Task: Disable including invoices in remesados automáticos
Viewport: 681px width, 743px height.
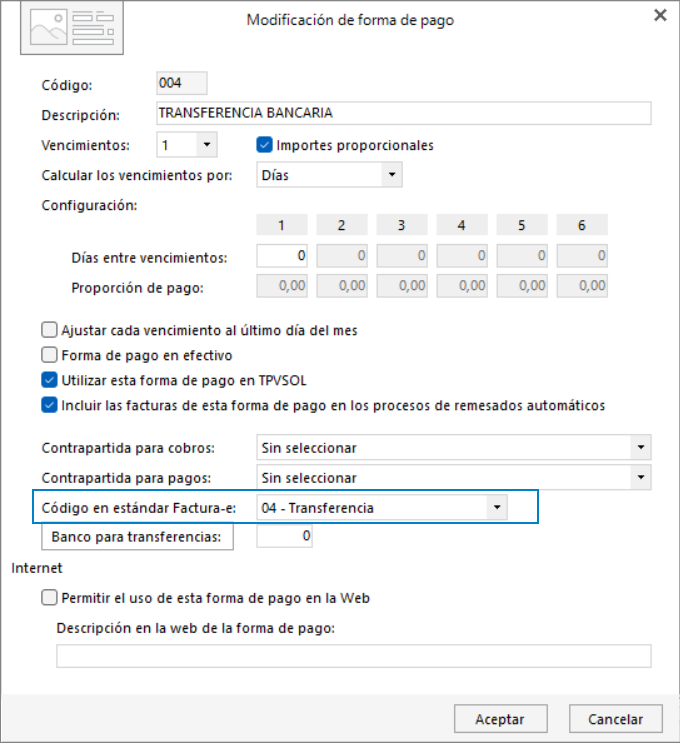Action: coord(49,405)
